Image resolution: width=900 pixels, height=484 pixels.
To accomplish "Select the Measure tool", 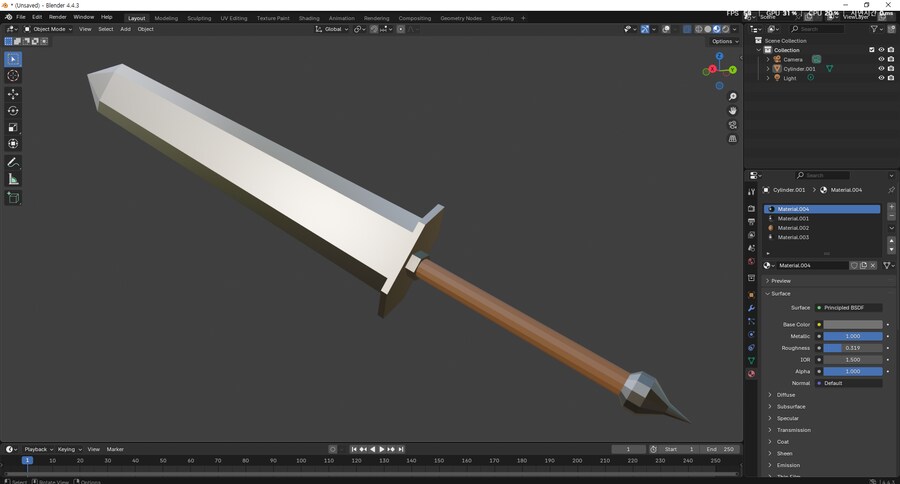I will [13, 179].
